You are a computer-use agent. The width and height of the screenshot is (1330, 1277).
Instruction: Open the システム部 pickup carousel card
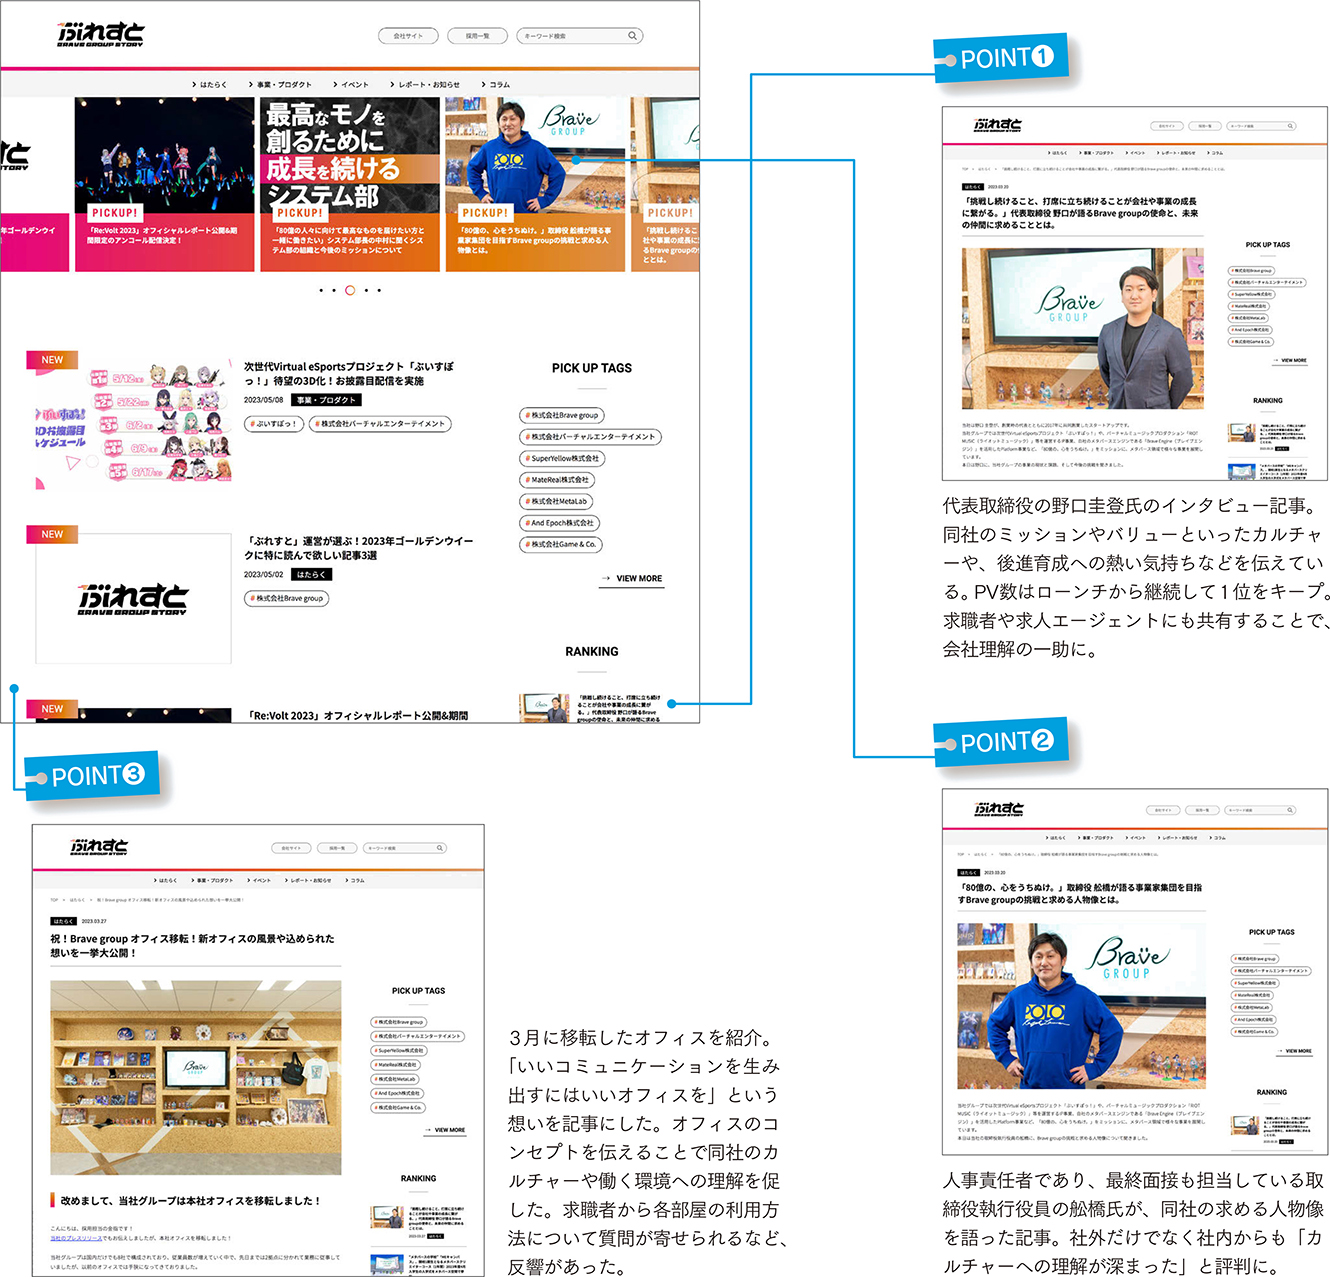[350, 184]
